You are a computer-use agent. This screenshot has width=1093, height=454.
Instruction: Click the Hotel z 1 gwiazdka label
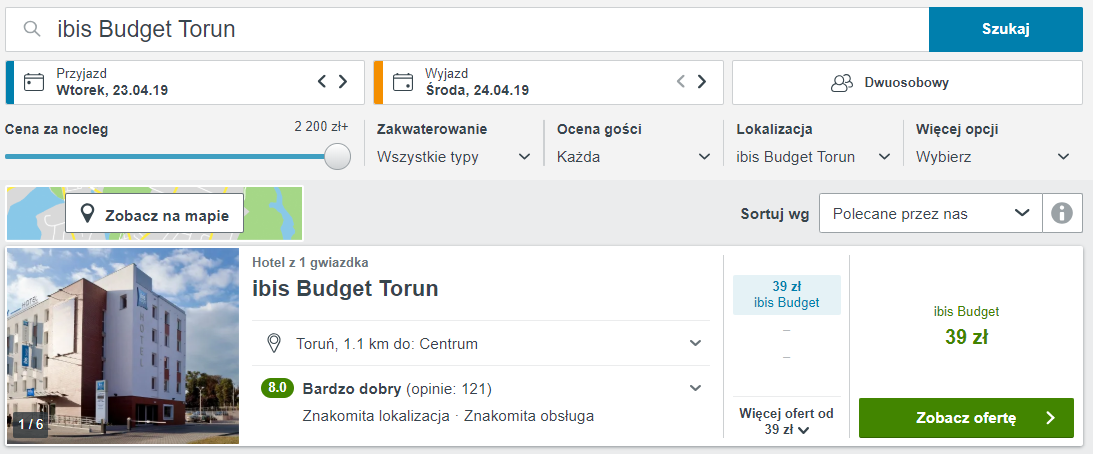[x=310, y=262]
